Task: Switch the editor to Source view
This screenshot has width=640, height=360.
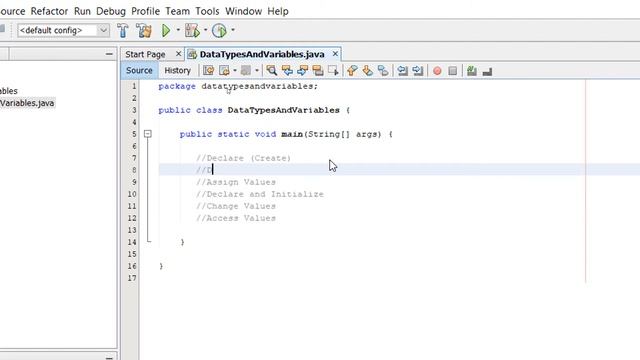Action: (139, 70)
